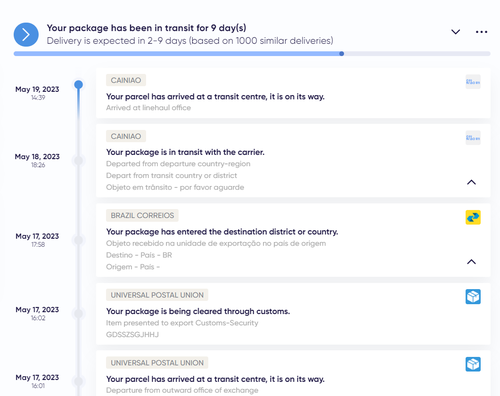Click the BRAZIL CORREIOS carrier tag

pos(142,216)
